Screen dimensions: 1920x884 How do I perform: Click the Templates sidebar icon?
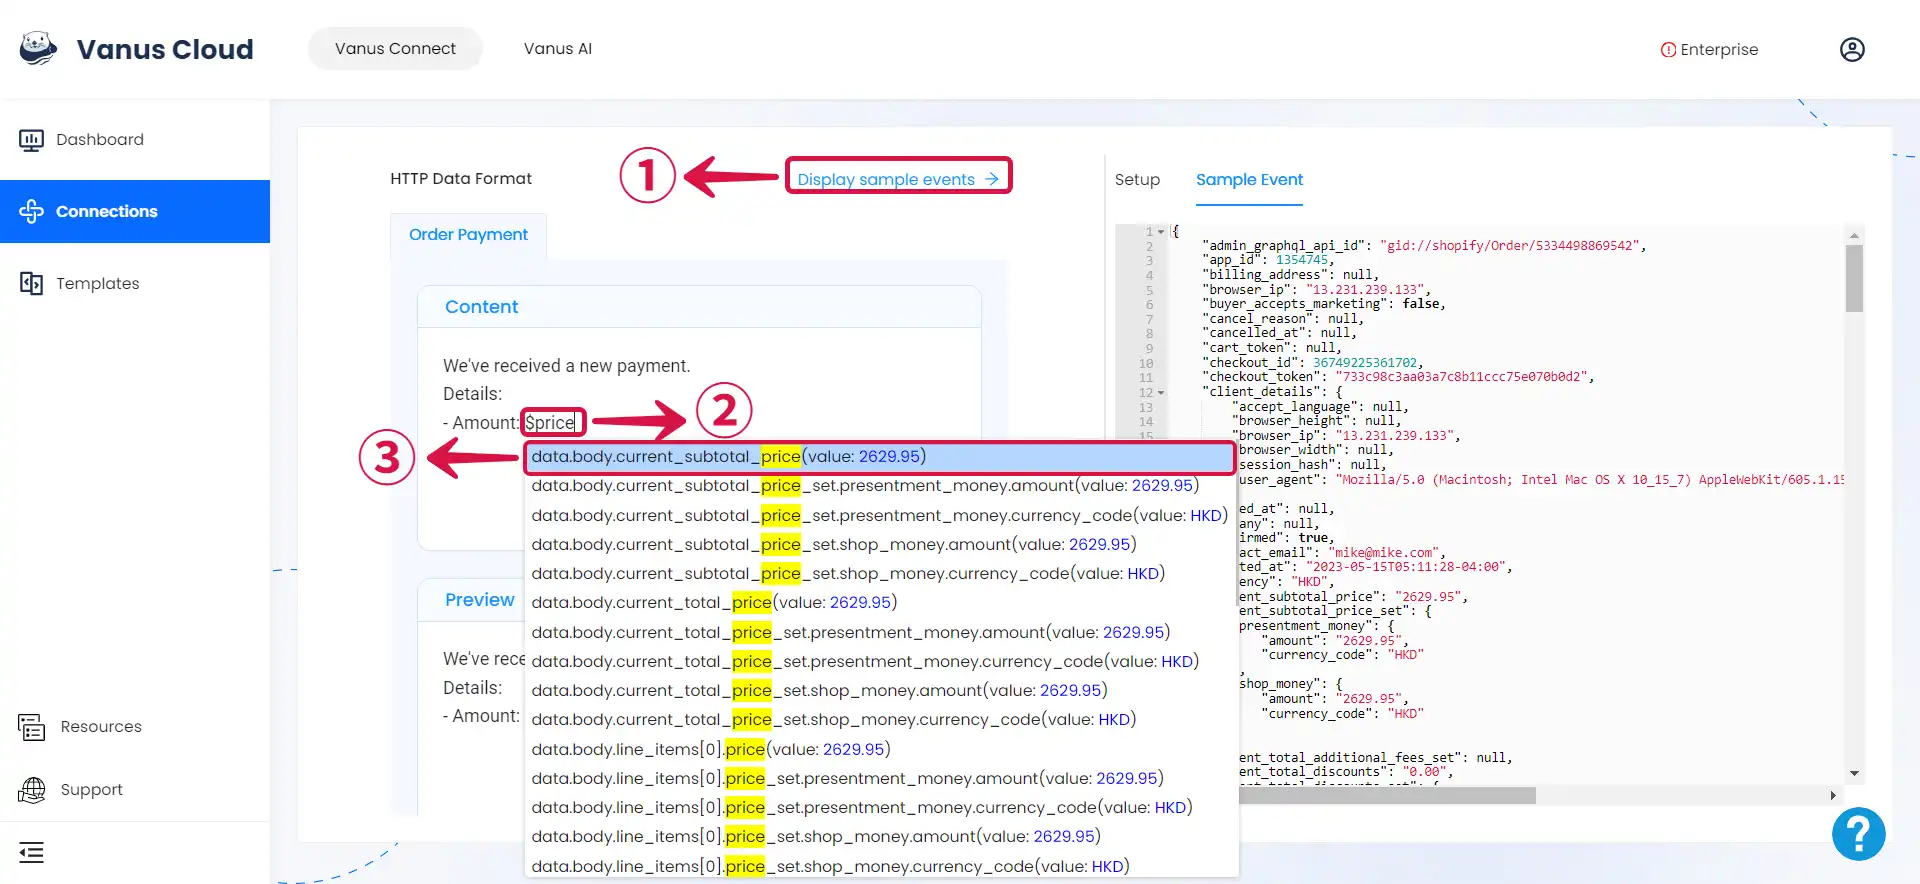31,283
